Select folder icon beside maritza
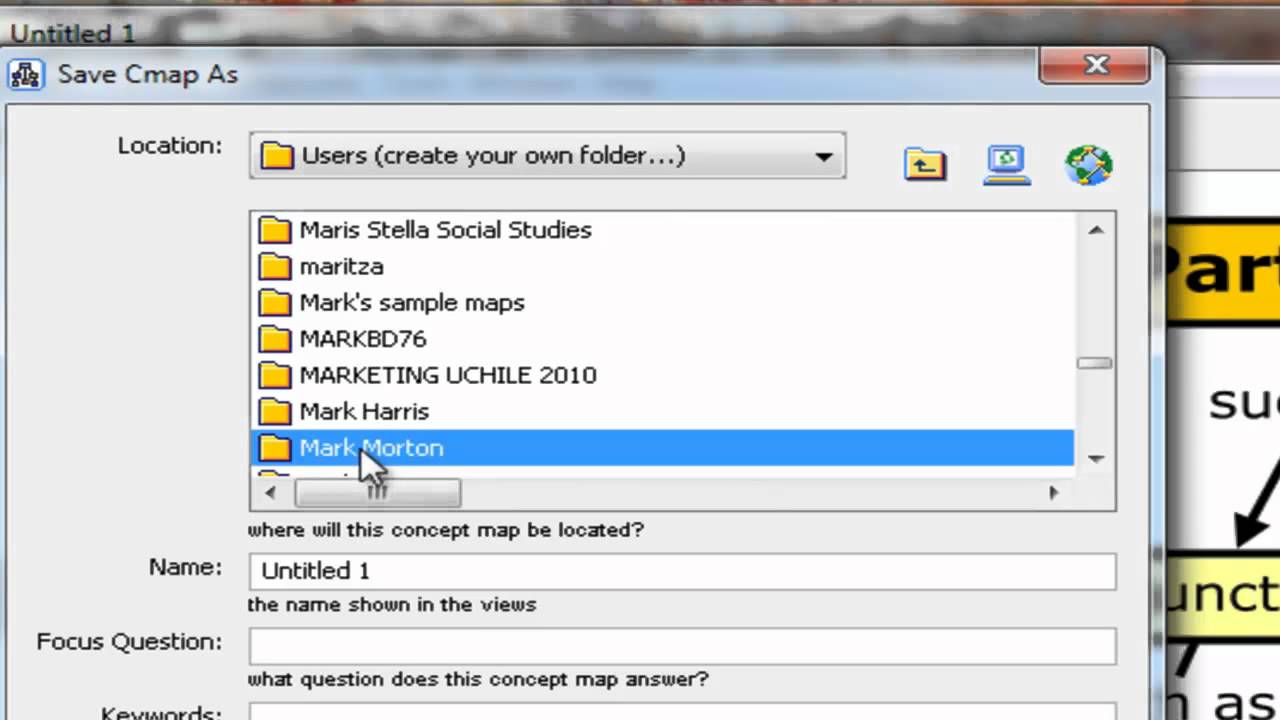The width and height of the screenshot is (1280, 720). [x=274, y=267]
